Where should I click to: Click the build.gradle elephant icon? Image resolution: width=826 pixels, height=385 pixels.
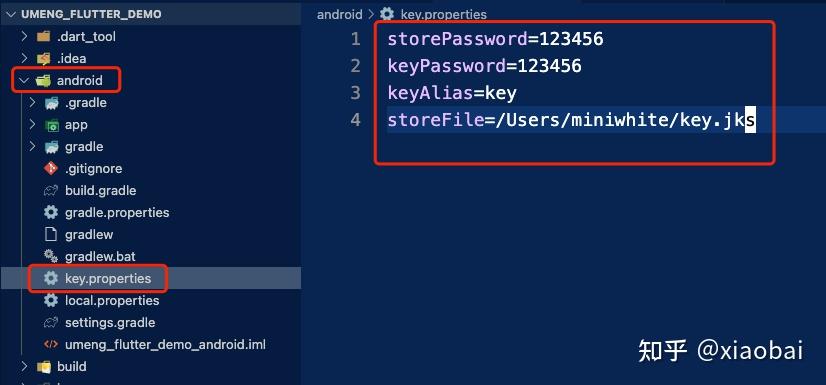[x=51, y=191]
